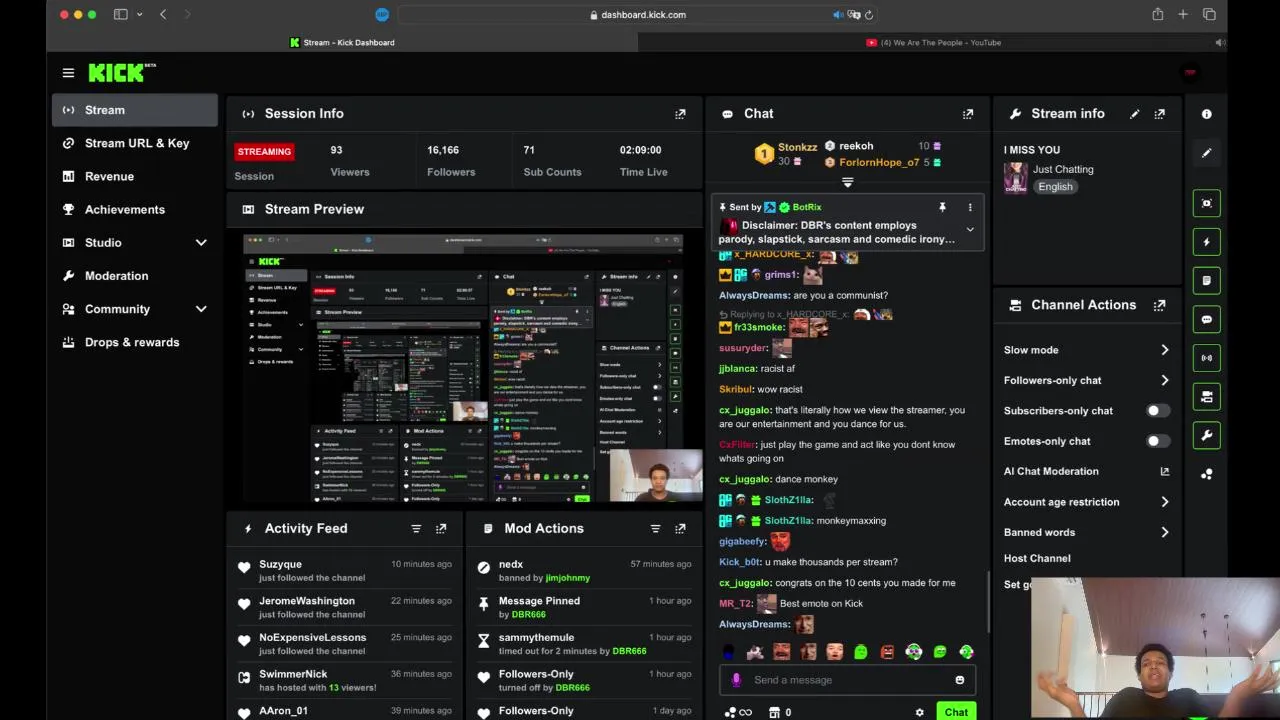Reload the page in Safari
Screen dimensions: 1280x720
click(868, 15)
